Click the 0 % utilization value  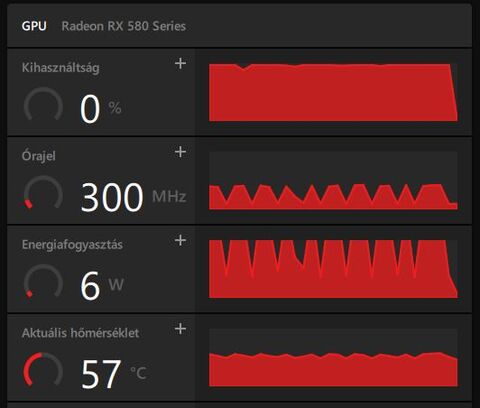pos(100,108)
